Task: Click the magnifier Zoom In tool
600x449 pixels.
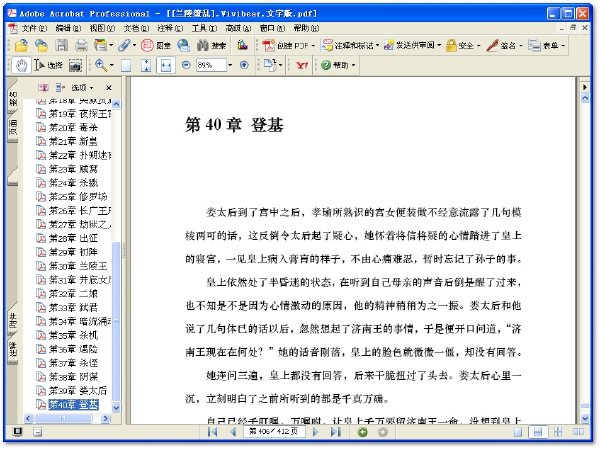Action: pyautogui.click(x=101, y=65)
